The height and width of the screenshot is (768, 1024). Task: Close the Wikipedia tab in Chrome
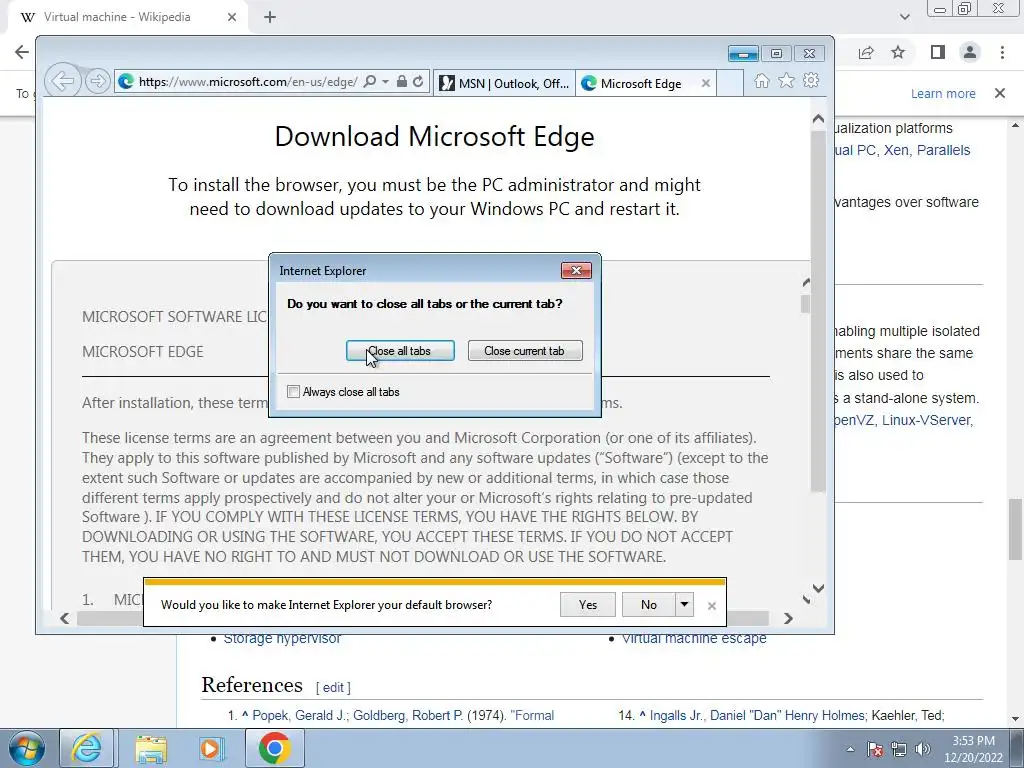coord(232,17)
